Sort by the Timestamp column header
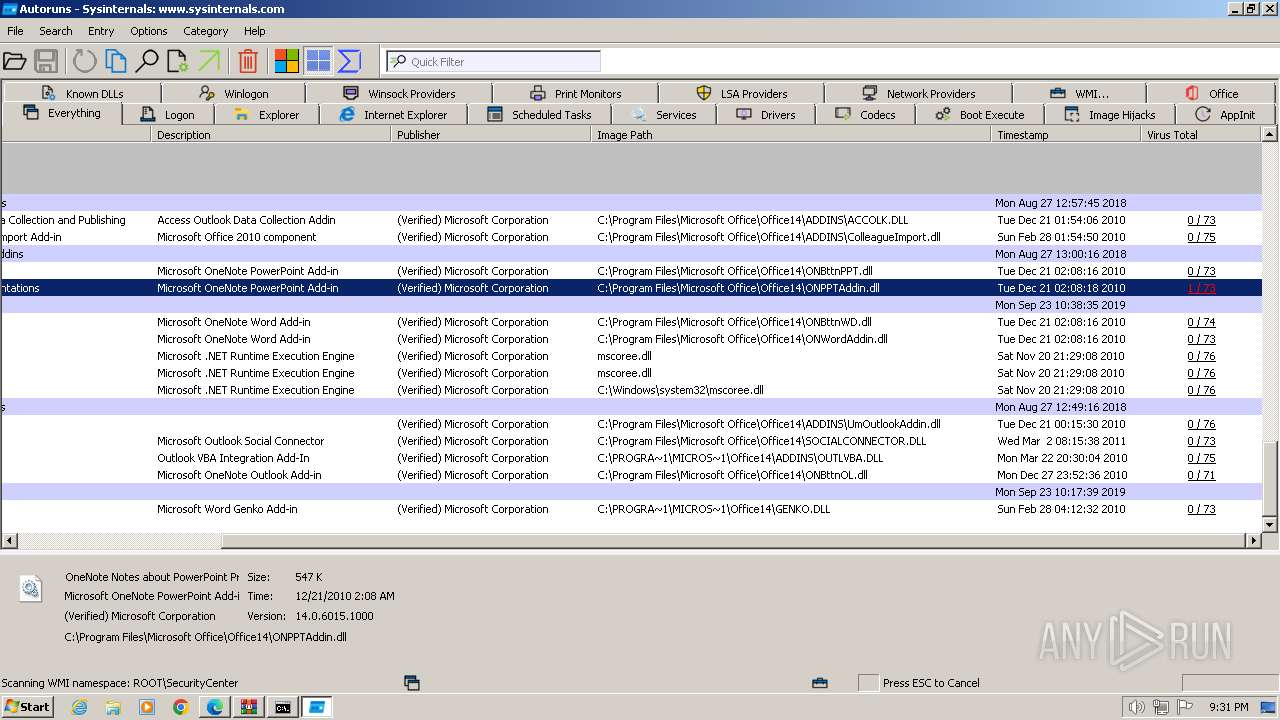Viewport: 1280px width, 720px height. (x=1066, y=134)
